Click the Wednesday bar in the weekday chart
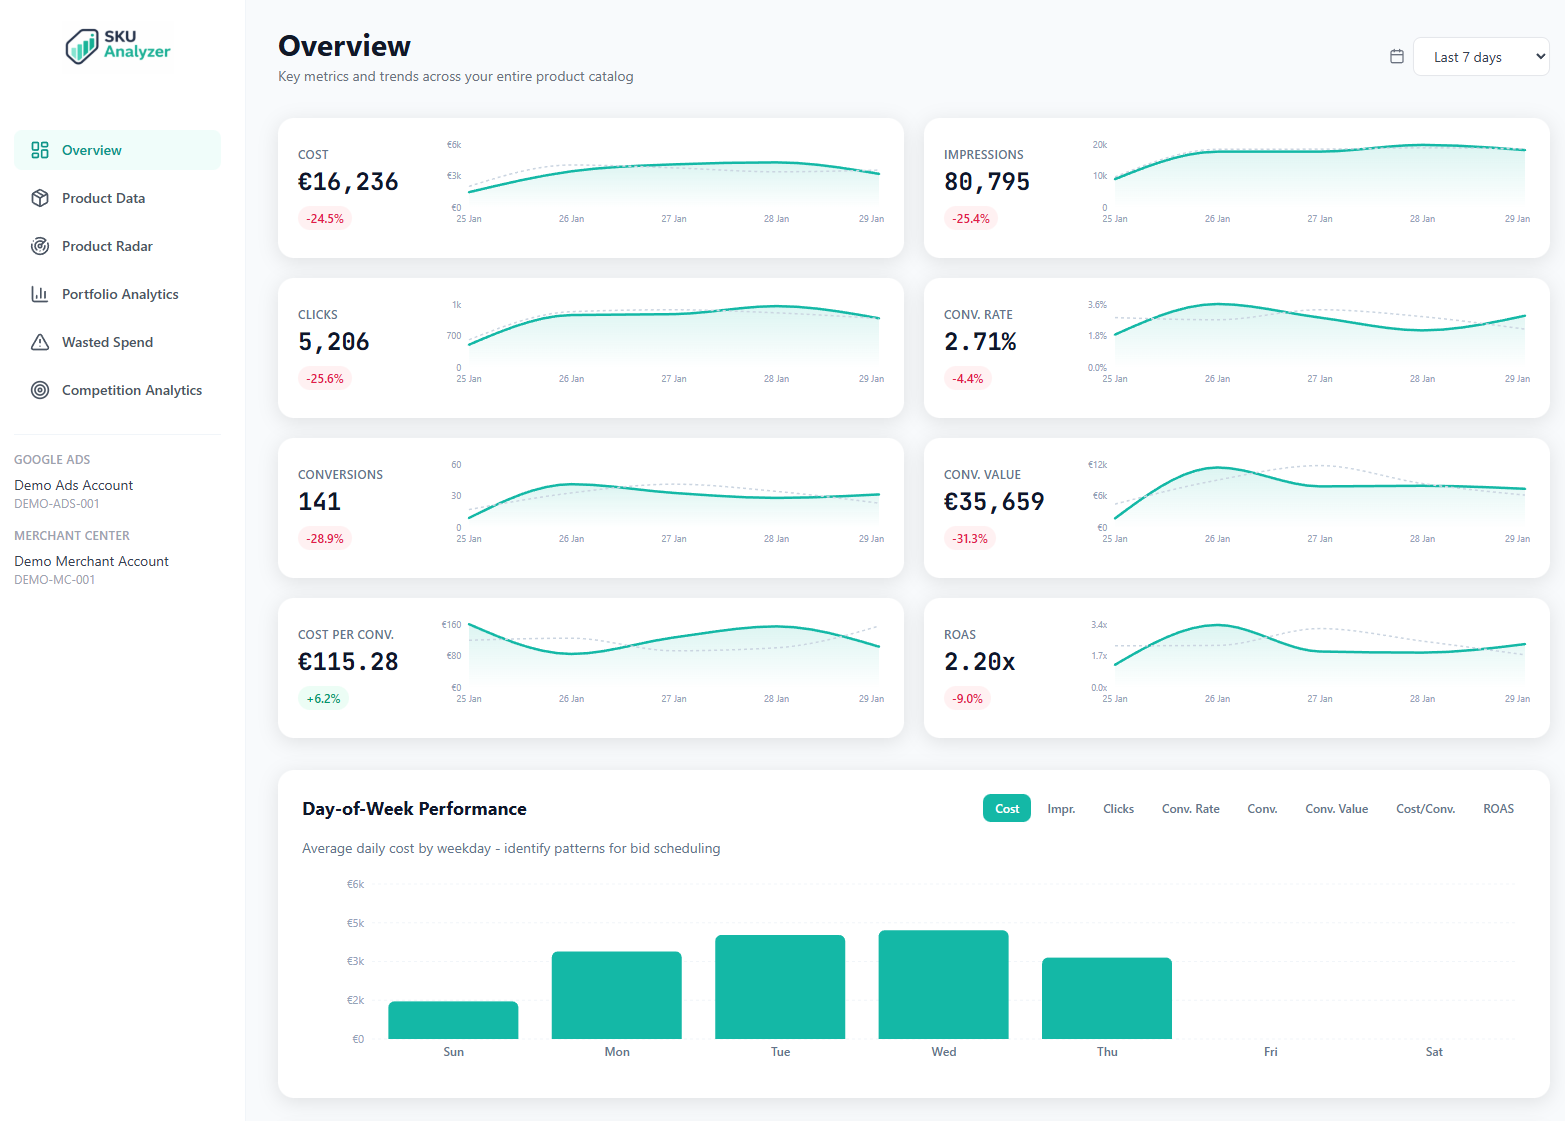 [943, 985]
